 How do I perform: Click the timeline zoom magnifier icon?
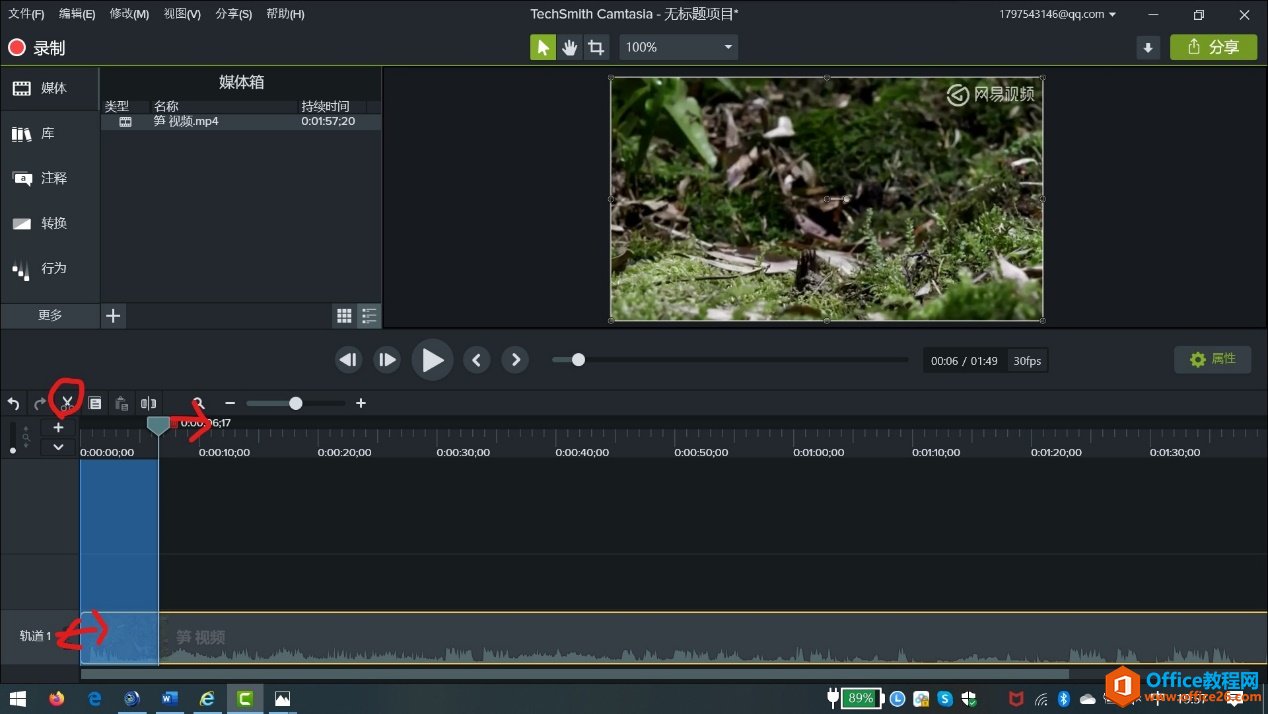point(198,404)
